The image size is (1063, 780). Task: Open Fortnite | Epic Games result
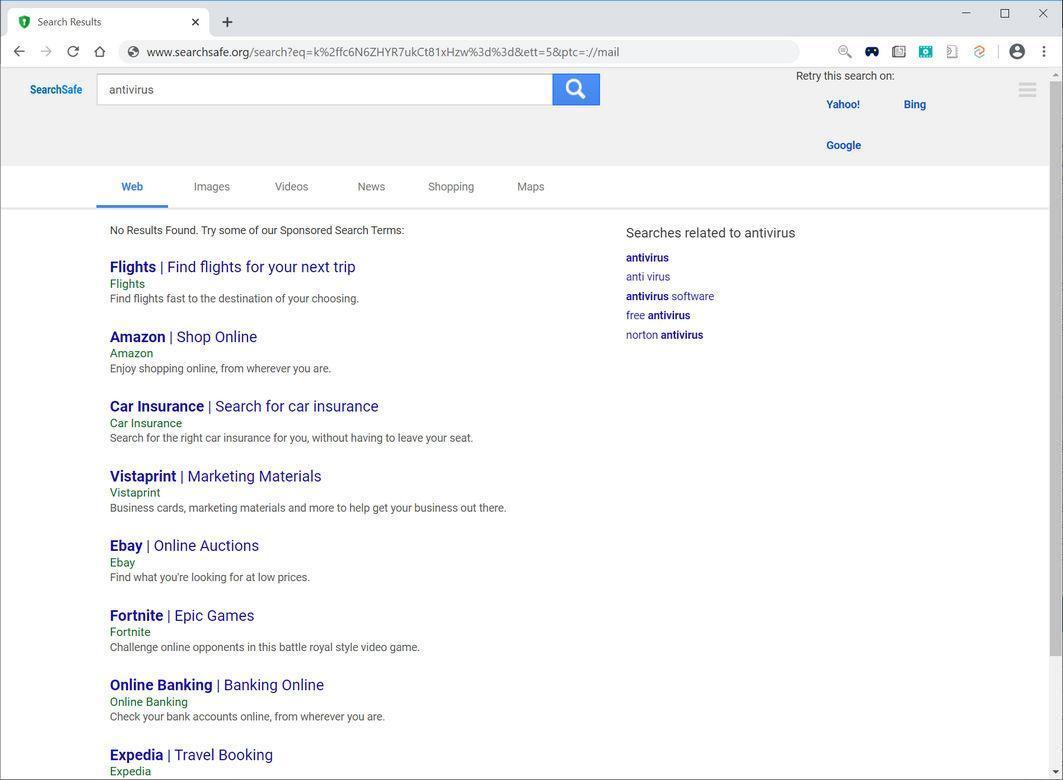pos(182,615)
